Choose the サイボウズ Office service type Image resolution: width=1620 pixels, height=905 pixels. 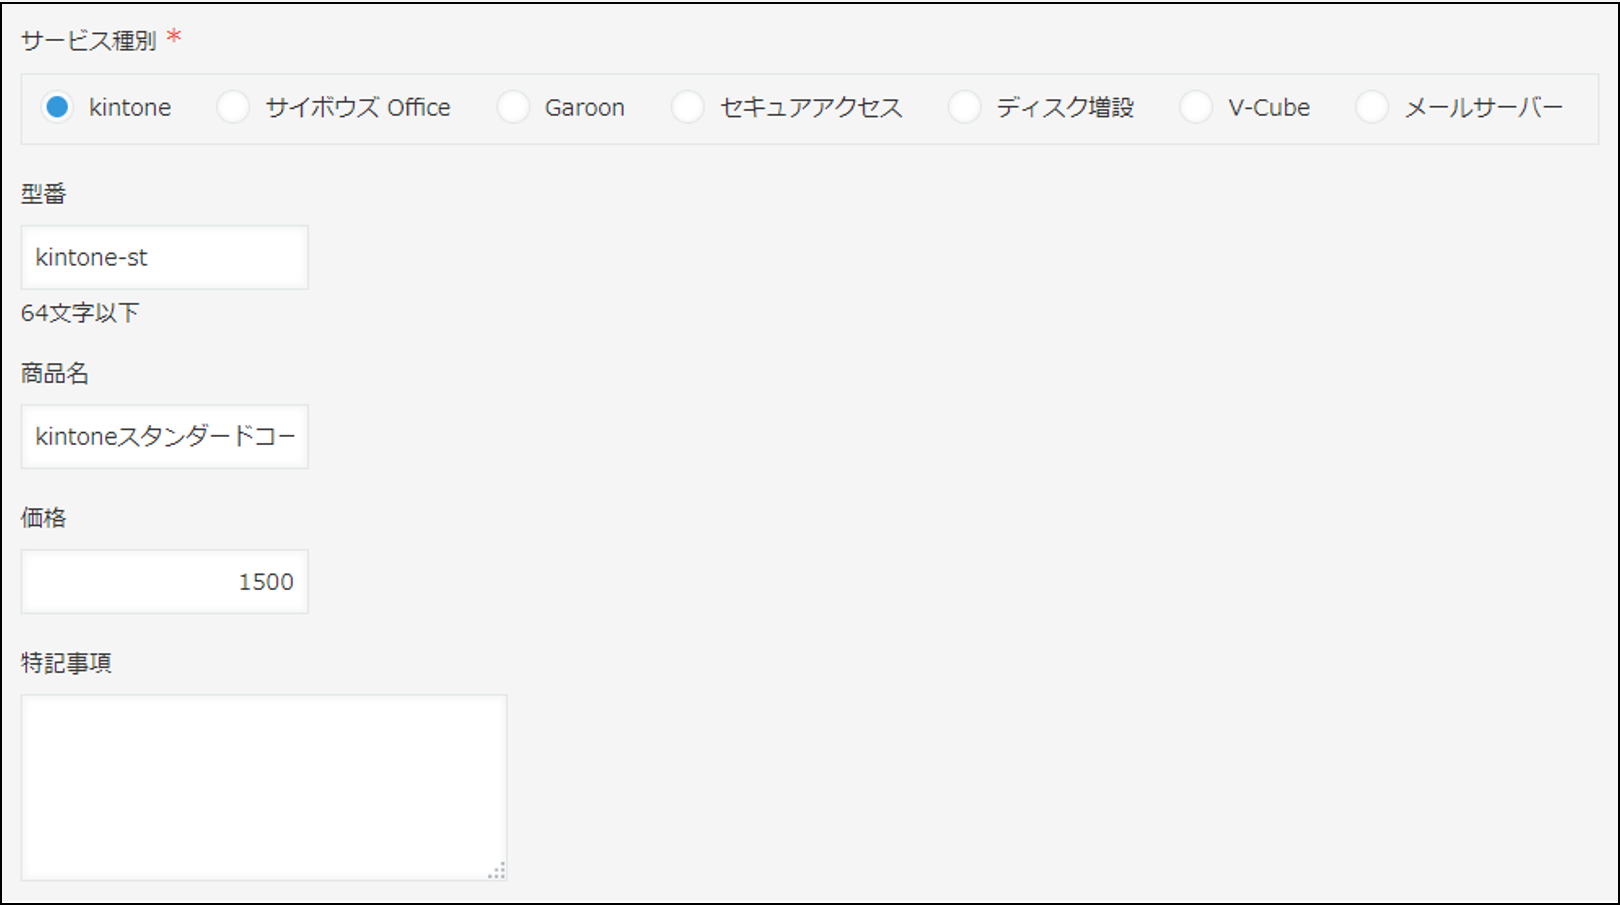234,107
